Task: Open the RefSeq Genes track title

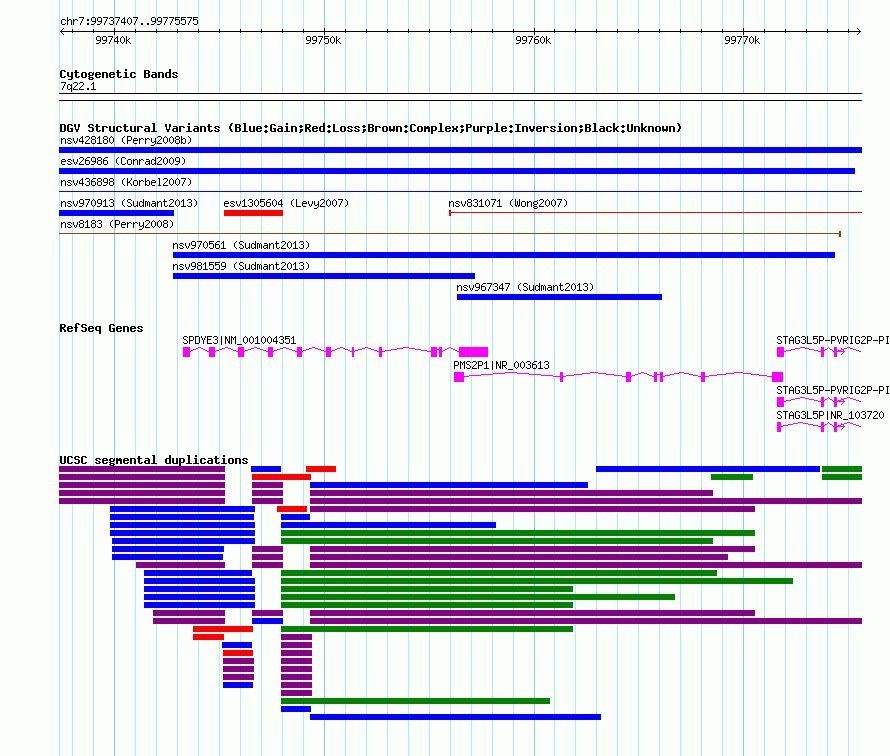Action: coord(101,328)
